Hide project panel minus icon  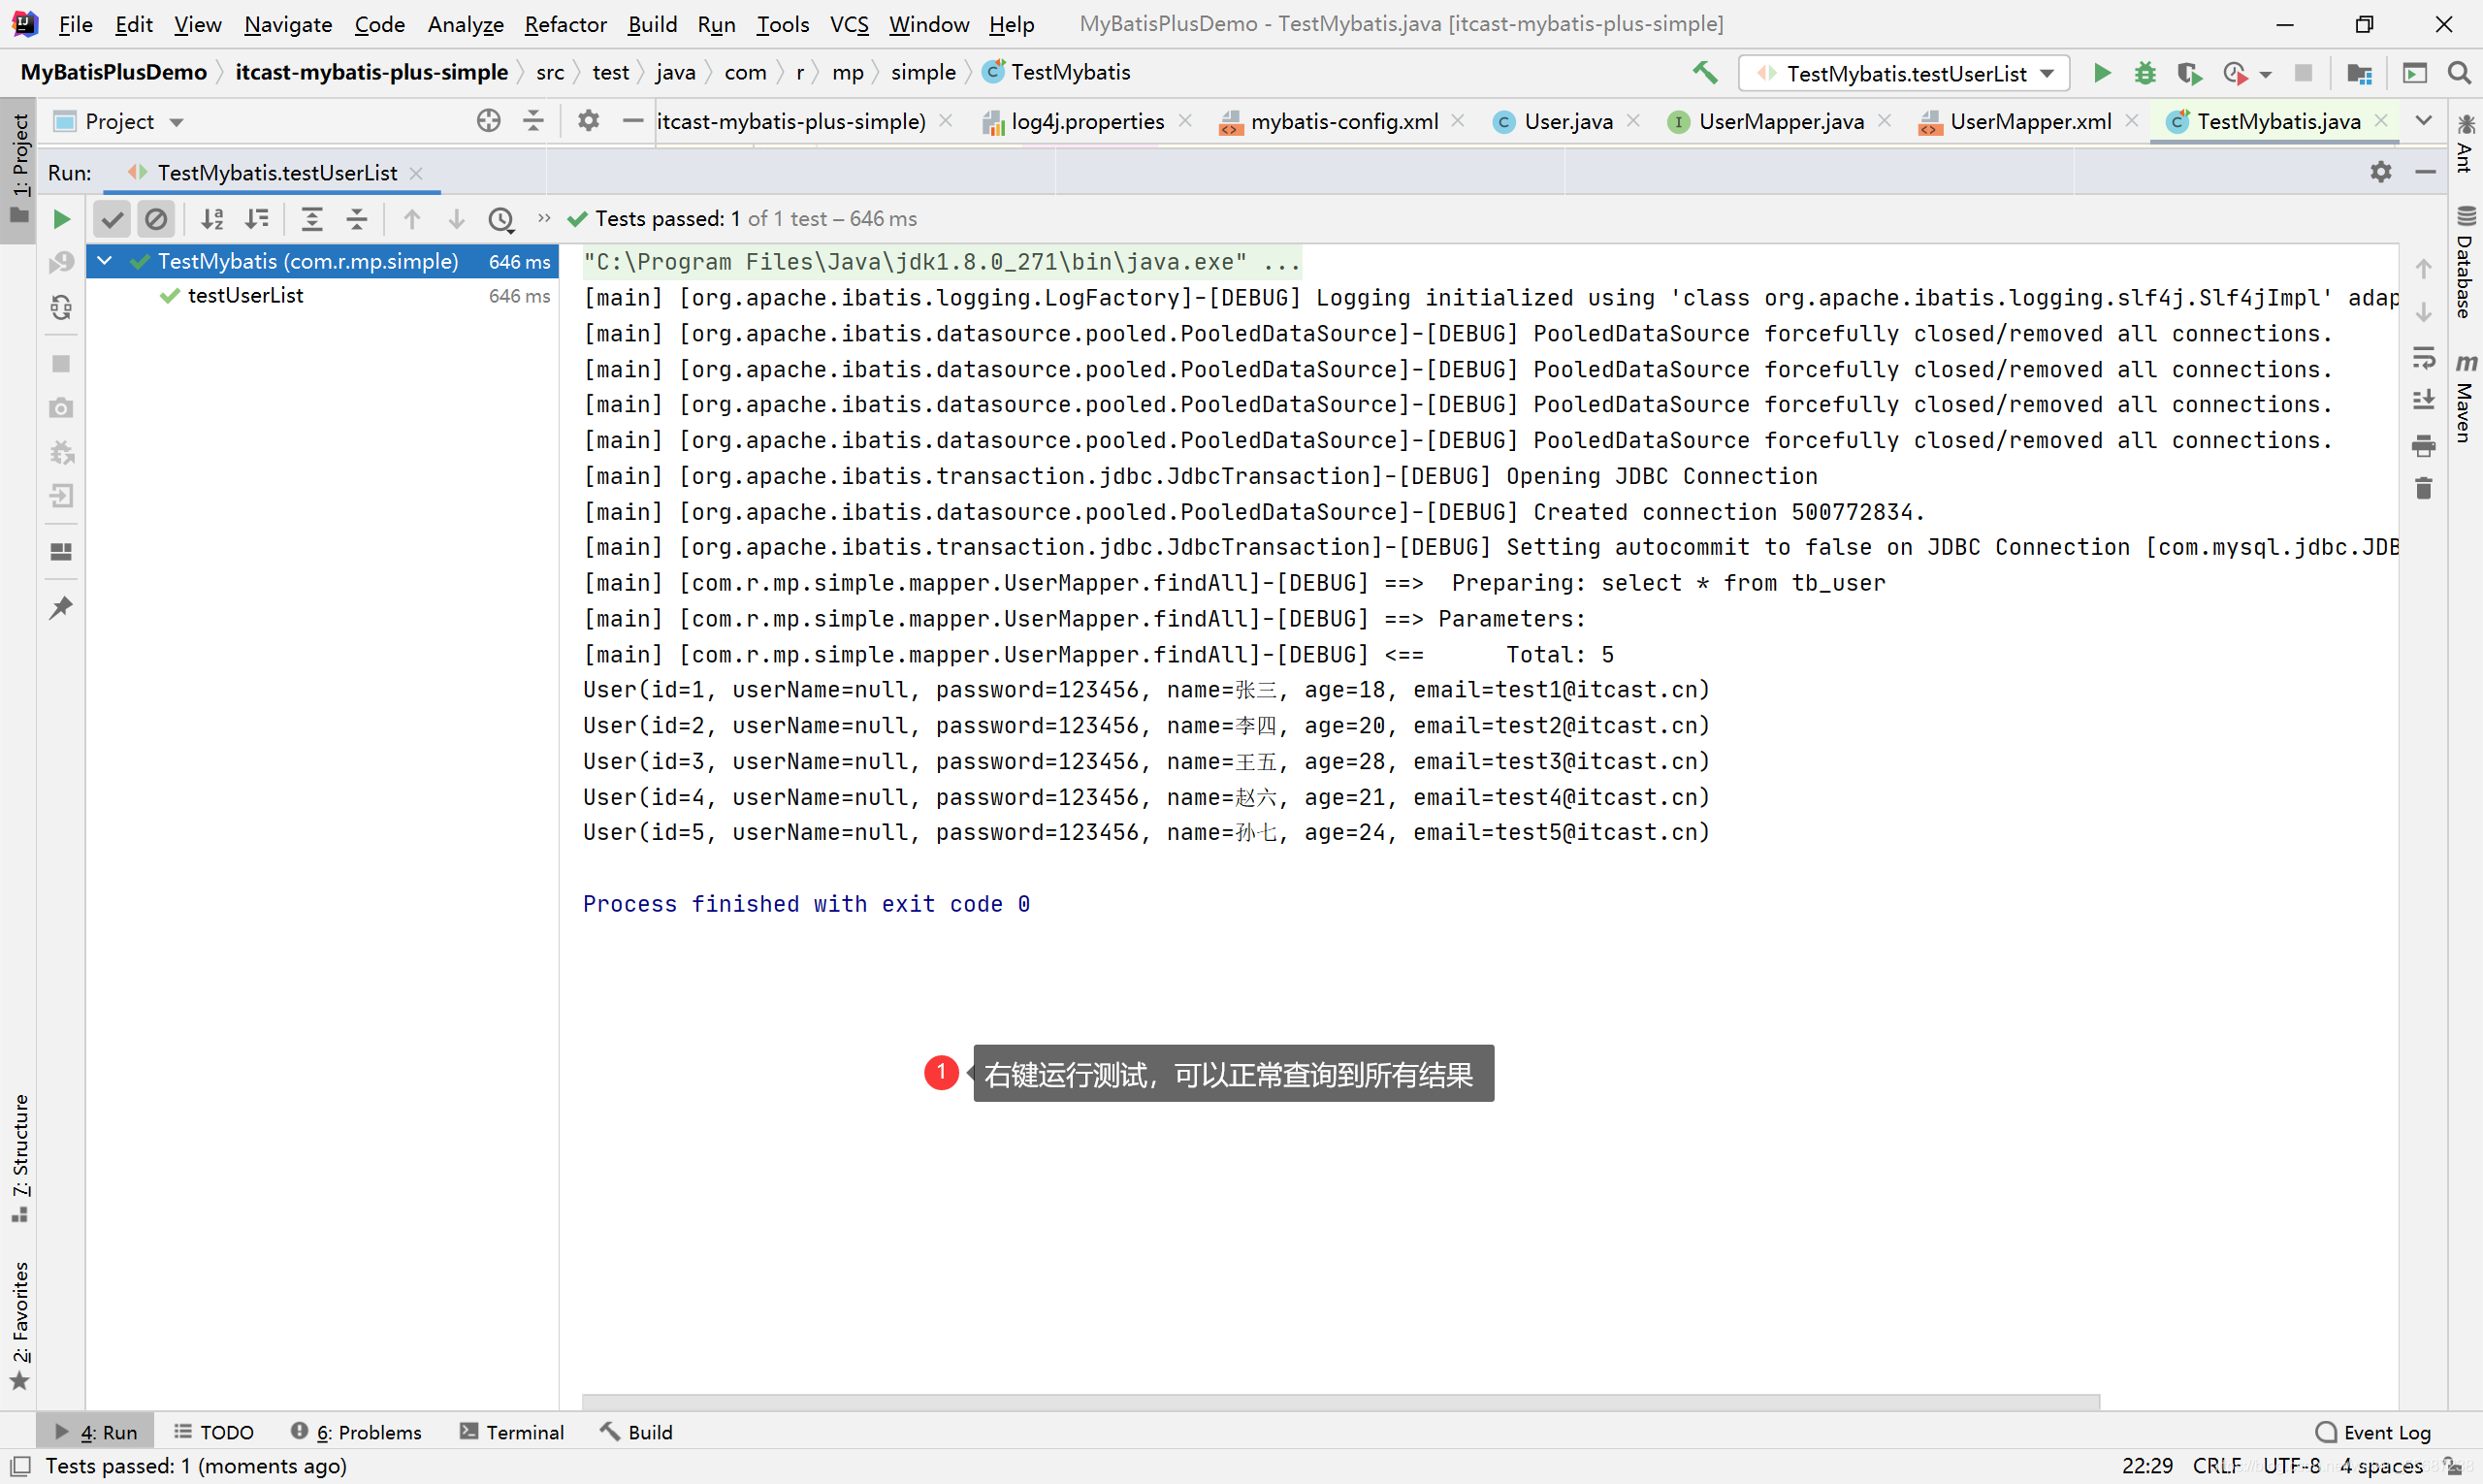(x=633, y=121)
